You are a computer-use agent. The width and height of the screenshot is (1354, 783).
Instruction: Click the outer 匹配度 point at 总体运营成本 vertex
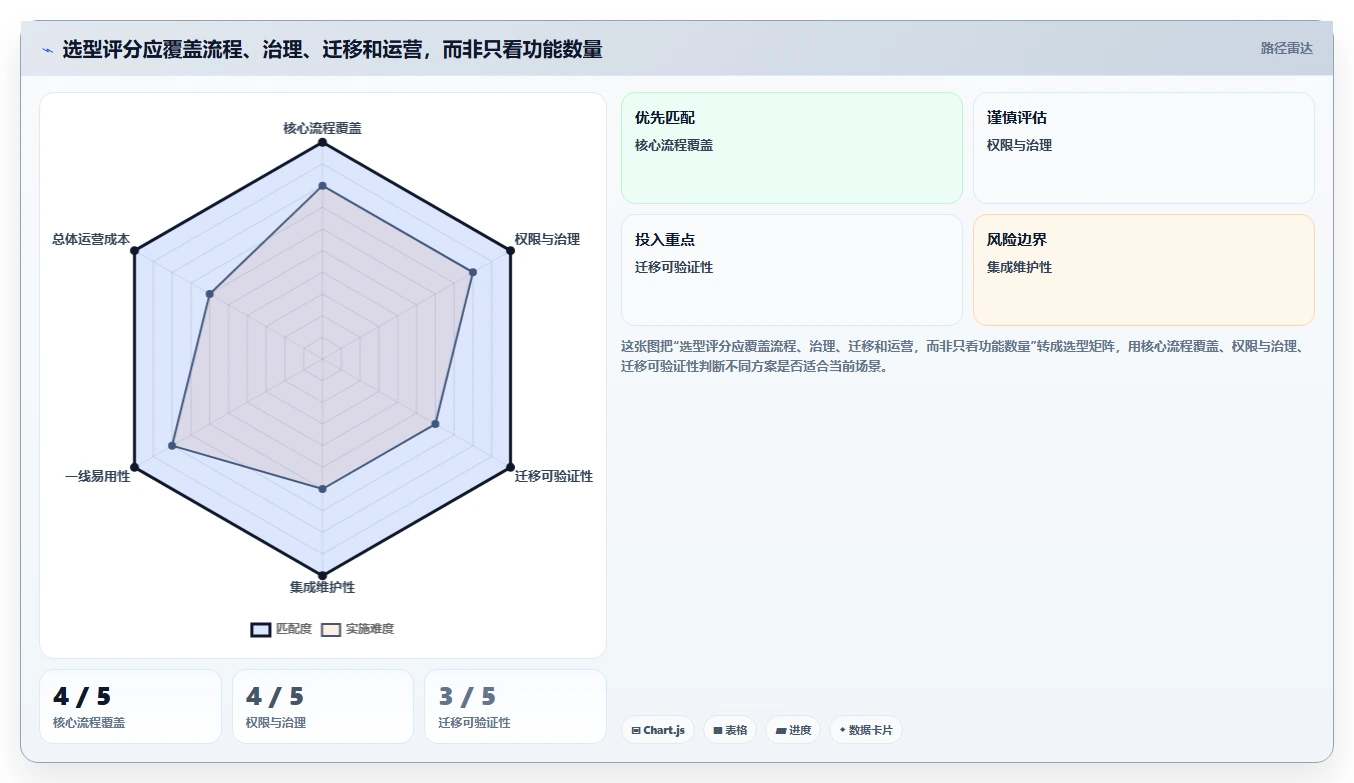tap(134, 251)
